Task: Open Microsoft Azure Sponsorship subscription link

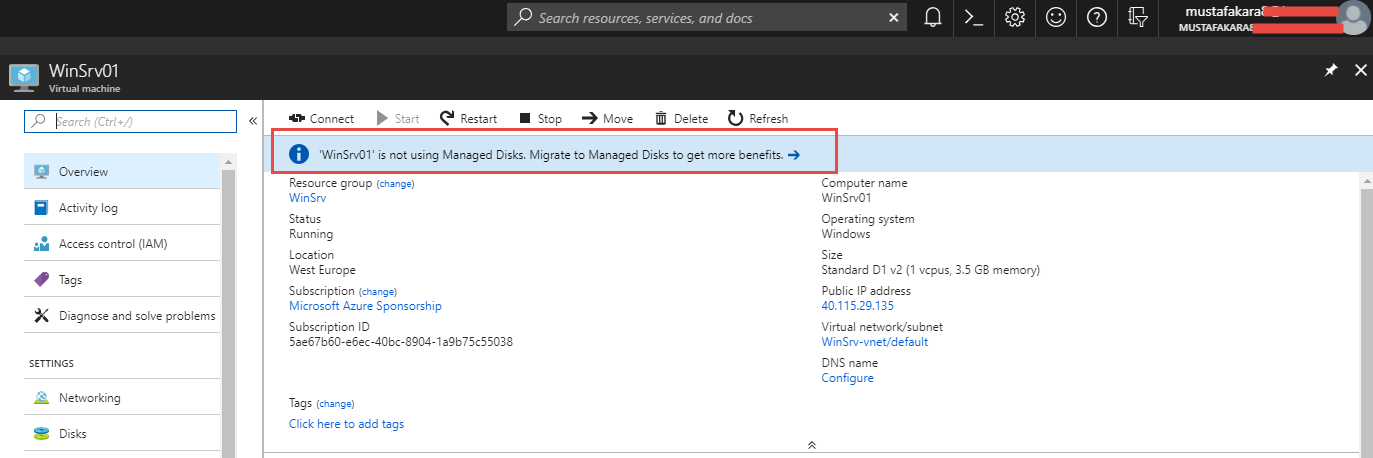Action: 365,306
